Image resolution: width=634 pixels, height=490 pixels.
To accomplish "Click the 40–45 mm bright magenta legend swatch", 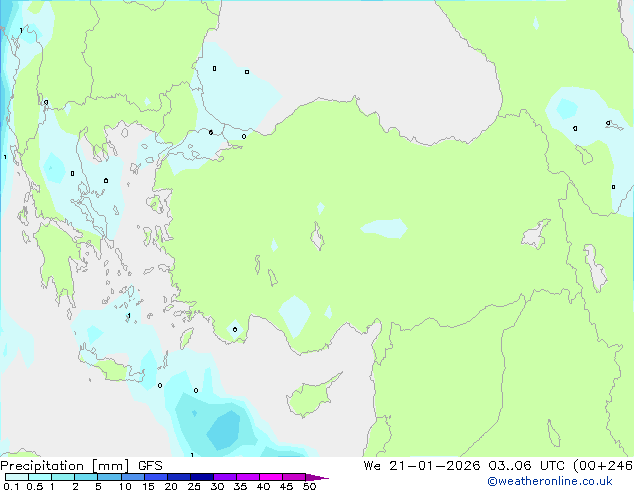I will tap(271, 477).
